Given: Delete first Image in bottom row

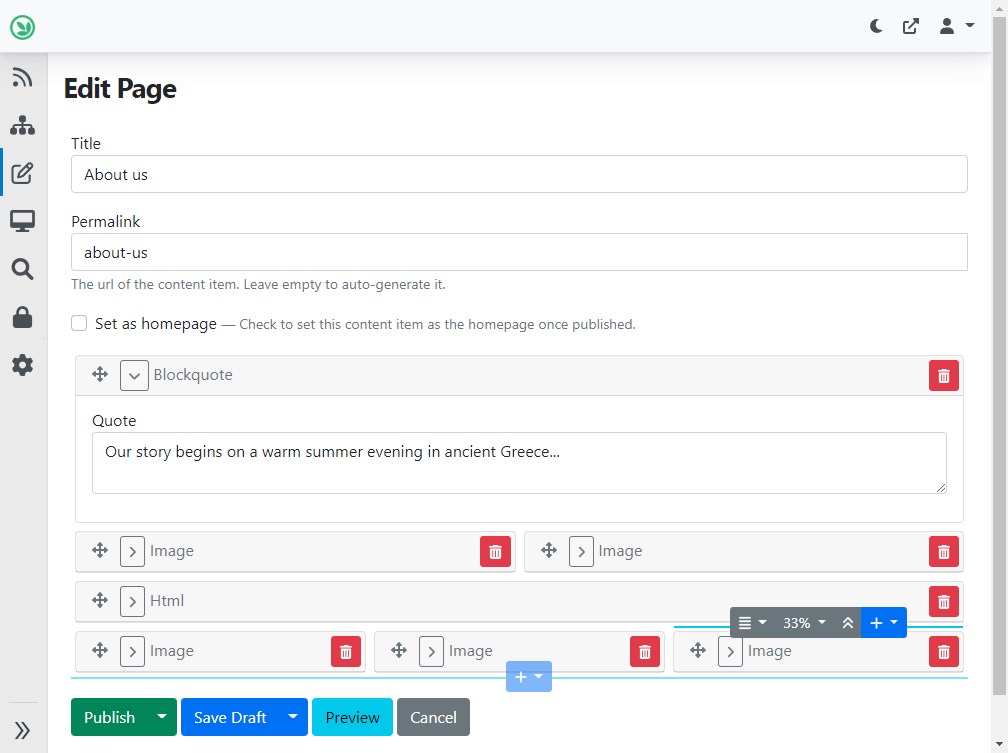Looking at the screenshot, I should point(346,652).
